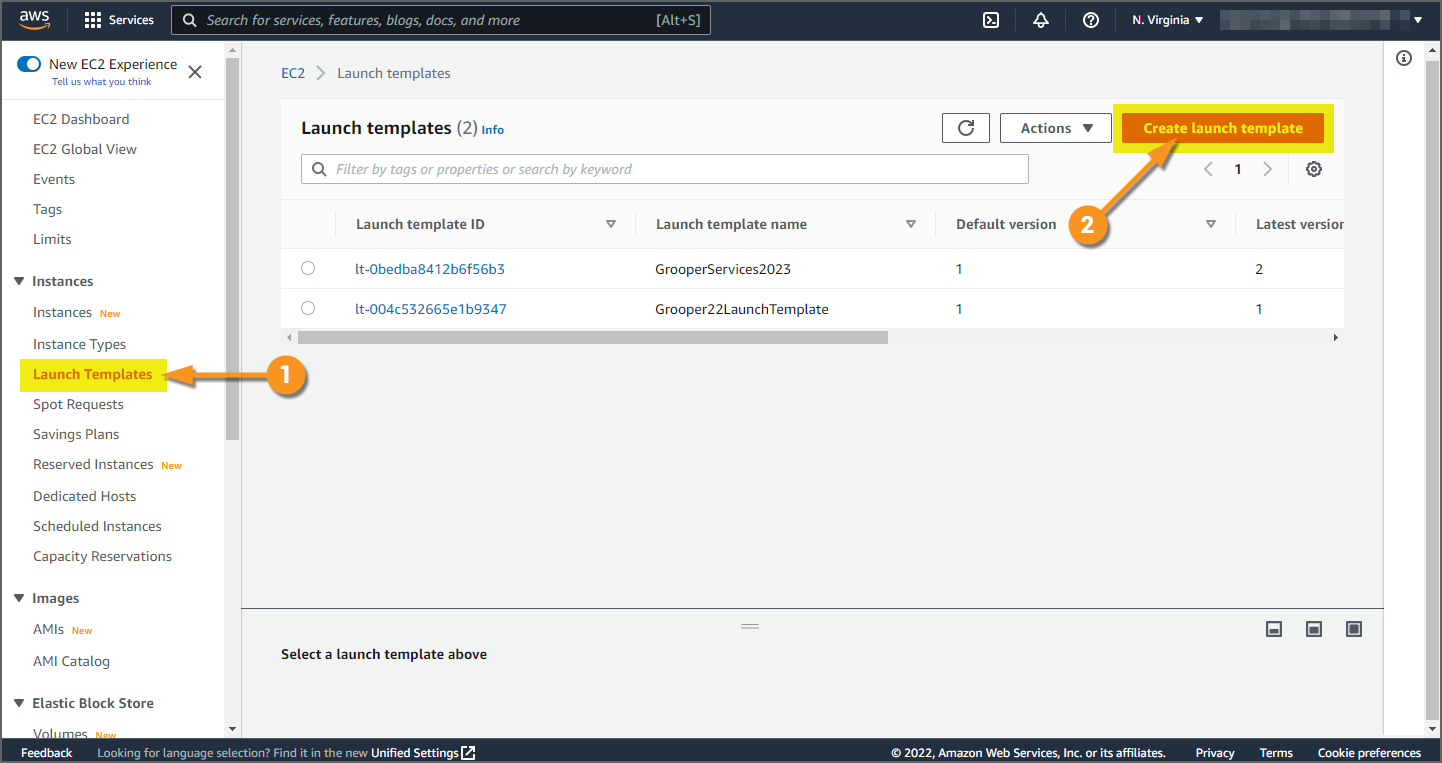The image size is (1442, 763).
Task: Open the Actions dropdown
Action: tap(1056, 128)
